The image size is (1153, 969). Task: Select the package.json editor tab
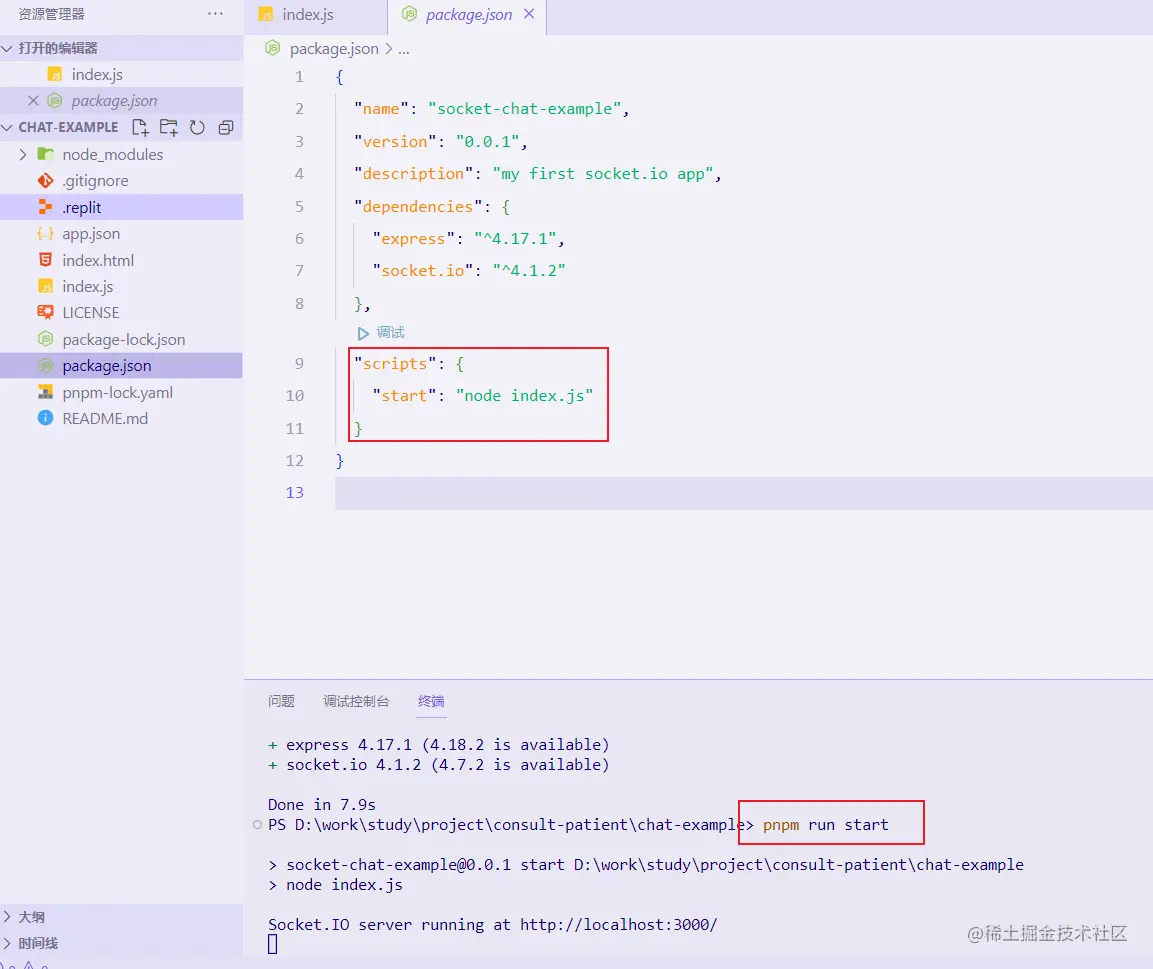point(467,17)
